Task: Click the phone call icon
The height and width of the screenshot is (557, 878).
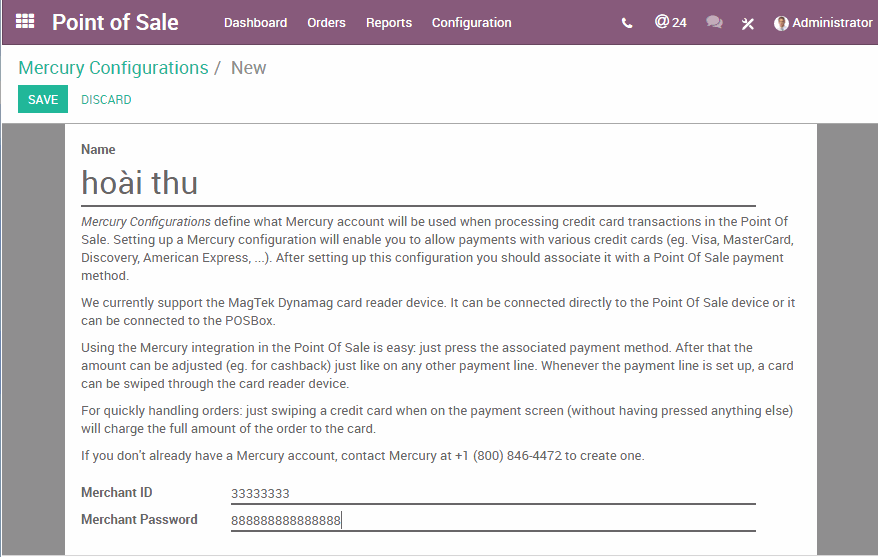Action: point(627,23)
